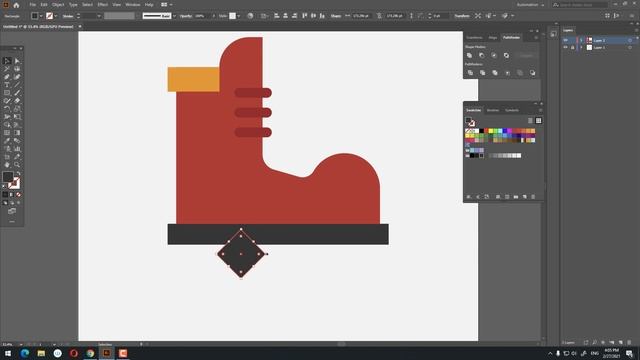Switch Swatches panel to list view
The image size is (640, 360).
(x=530, y=120)
